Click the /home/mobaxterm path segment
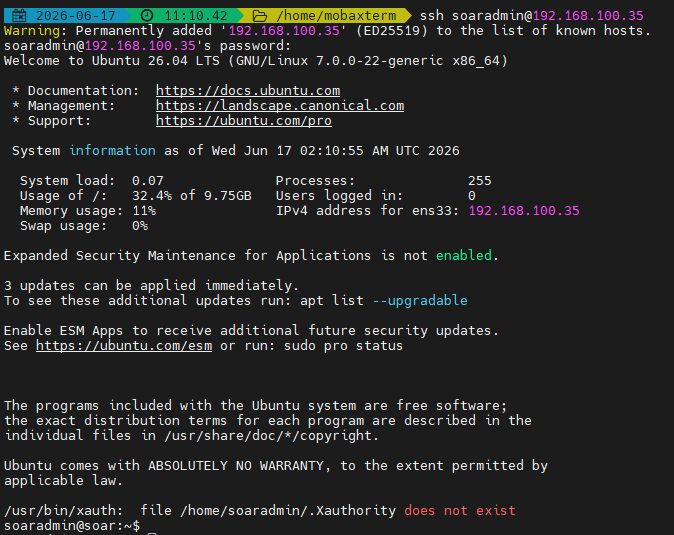This screenshot has width=674, height=535. click(337, 16)
